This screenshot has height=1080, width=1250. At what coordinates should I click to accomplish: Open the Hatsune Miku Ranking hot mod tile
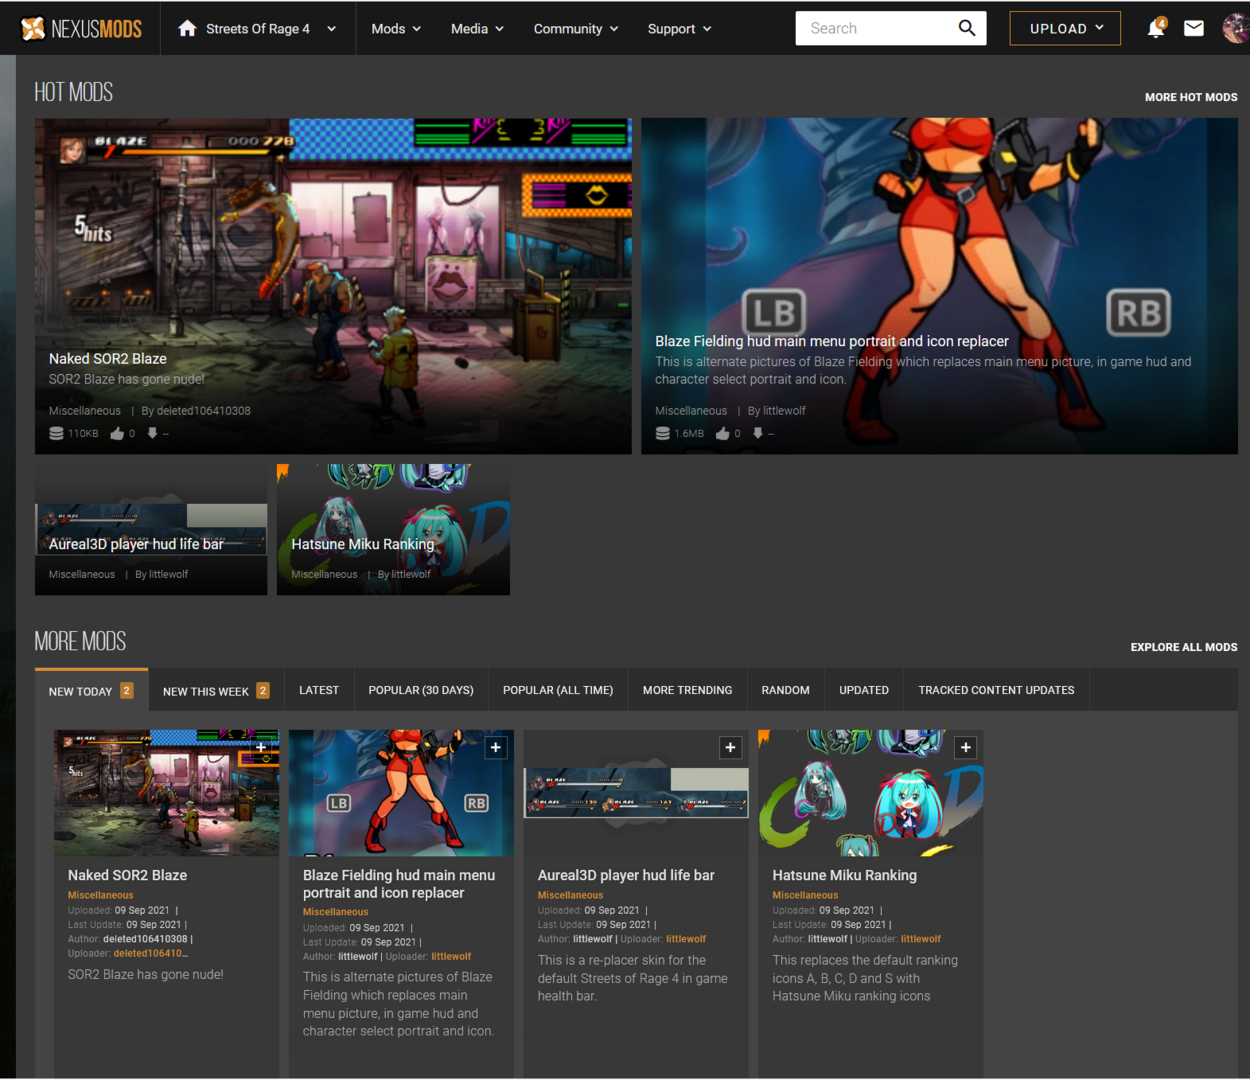[x=393, y=529]
